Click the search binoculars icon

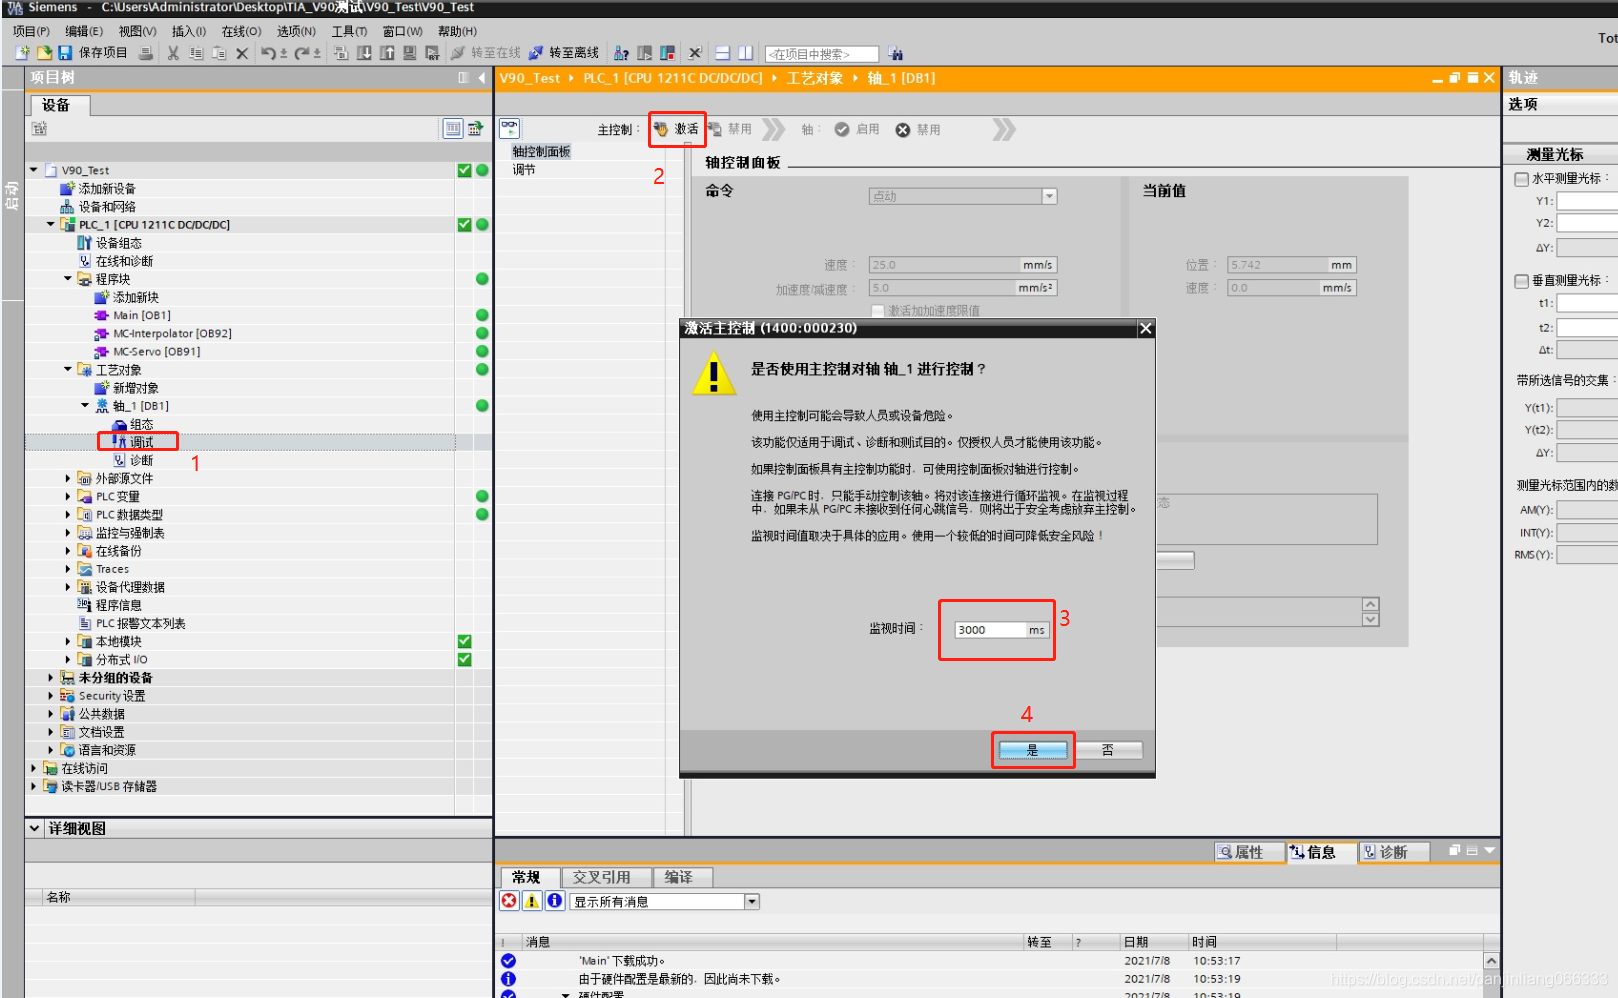click(896, 53)
